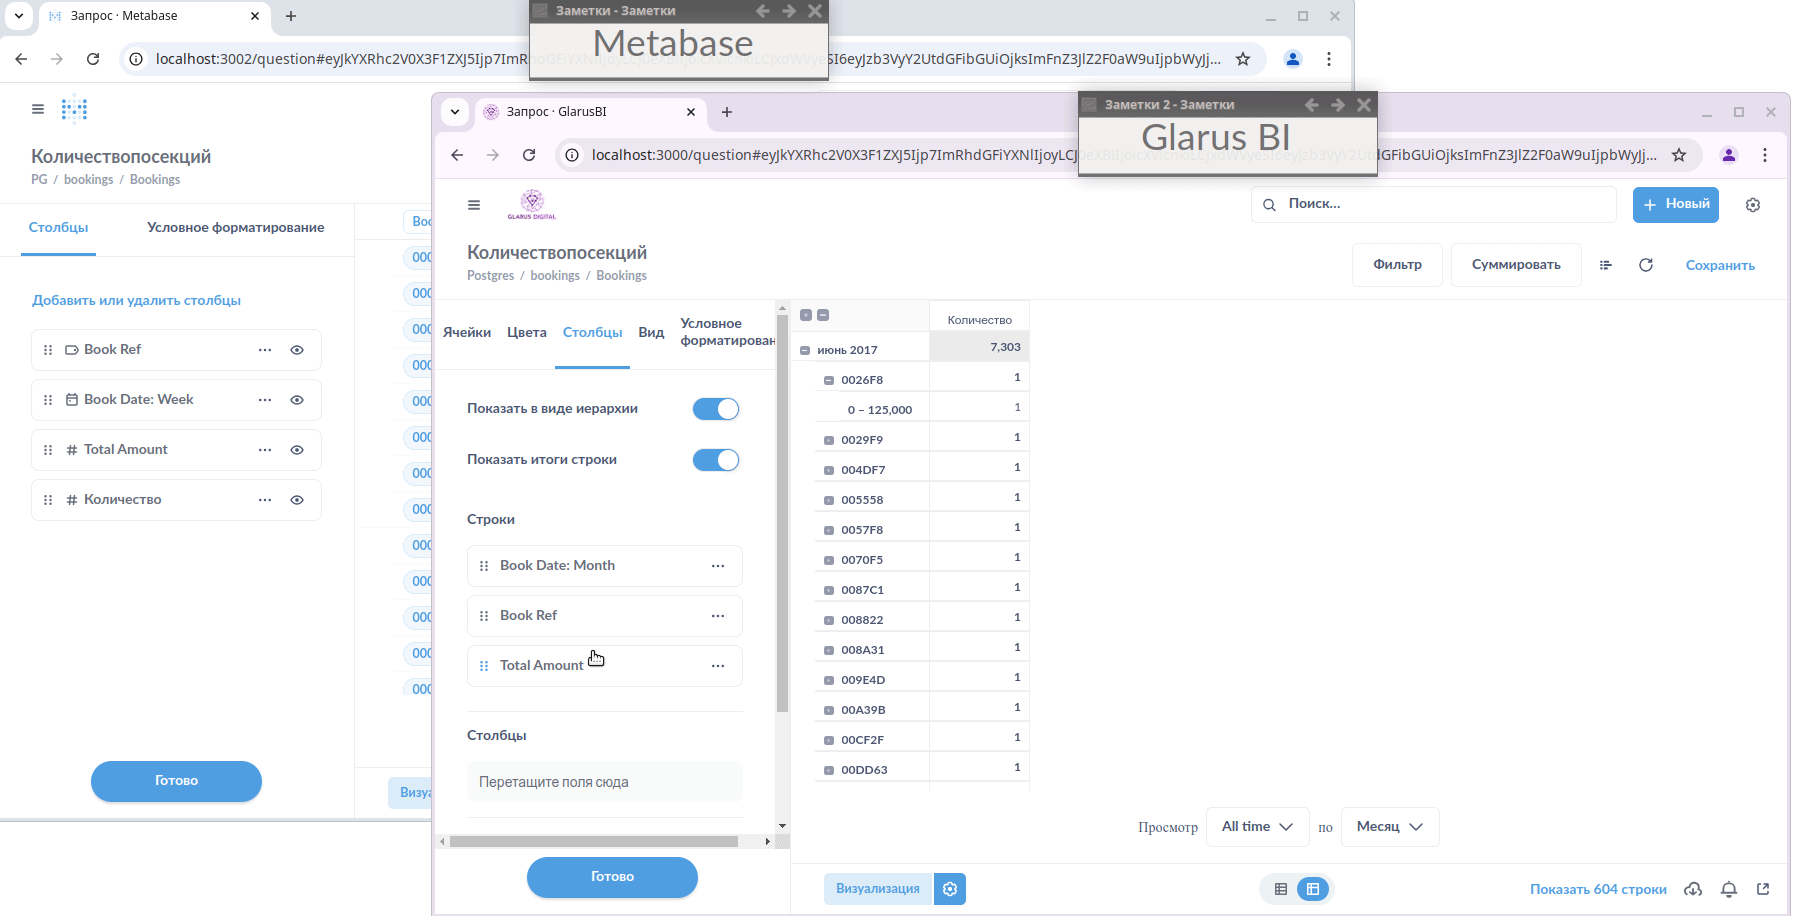Switch to the pivot table view icon
1801x916 pixels.
pyautogui.click(x=1312, y=889)
